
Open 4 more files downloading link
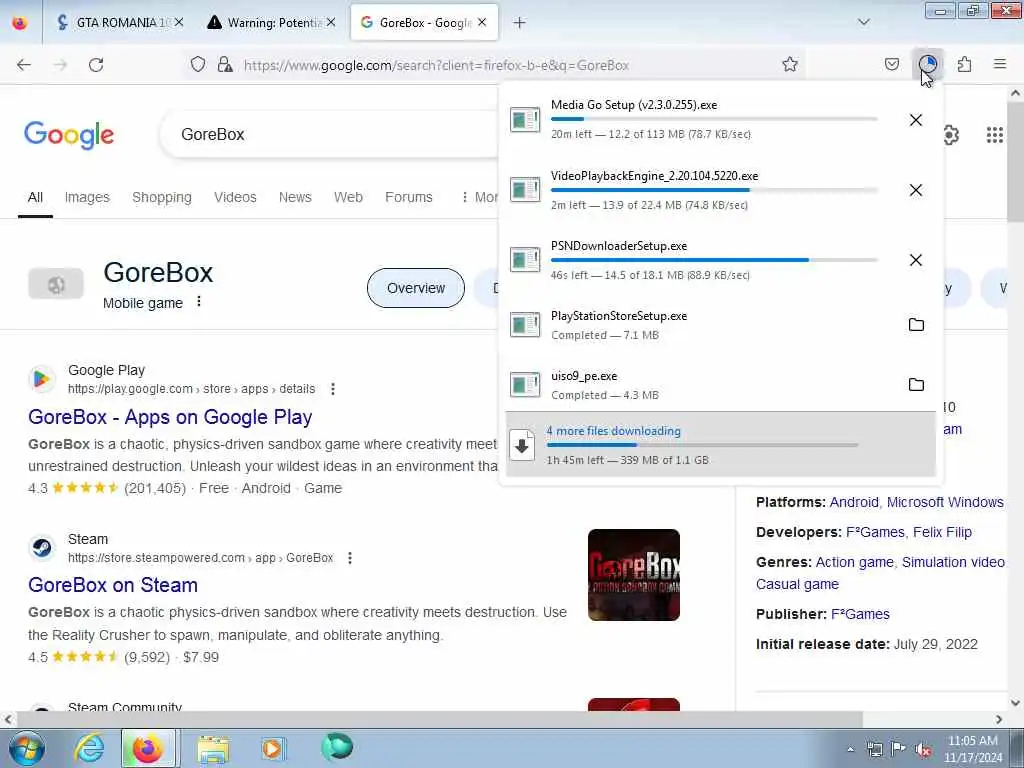[x=614, y=431]
